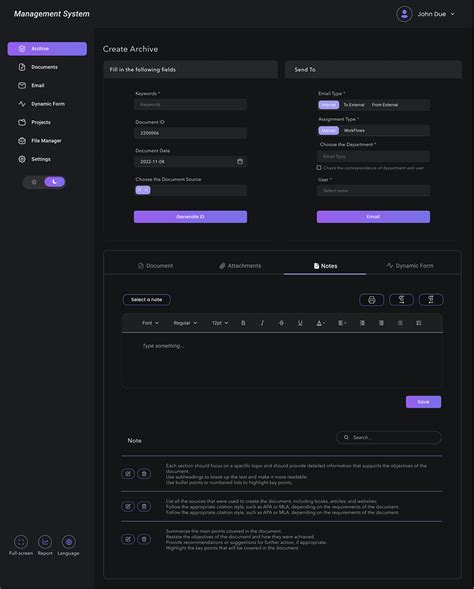Image resolution: width=474 pixels, height=589 pixels.
Task: Toggle italic formatting in note editor
Action: coord(262,323)
